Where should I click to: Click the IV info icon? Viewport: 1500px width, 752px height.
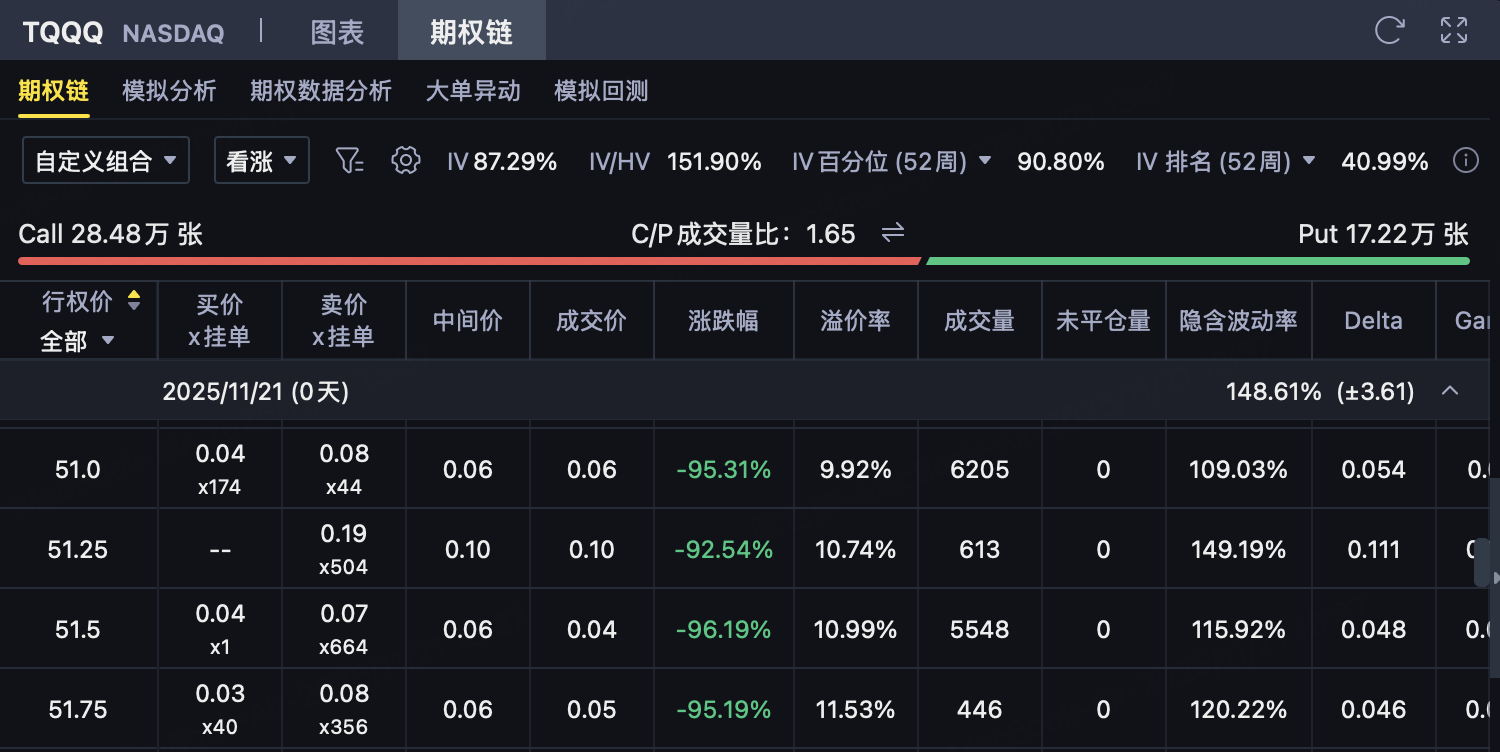pos(1465,160)
